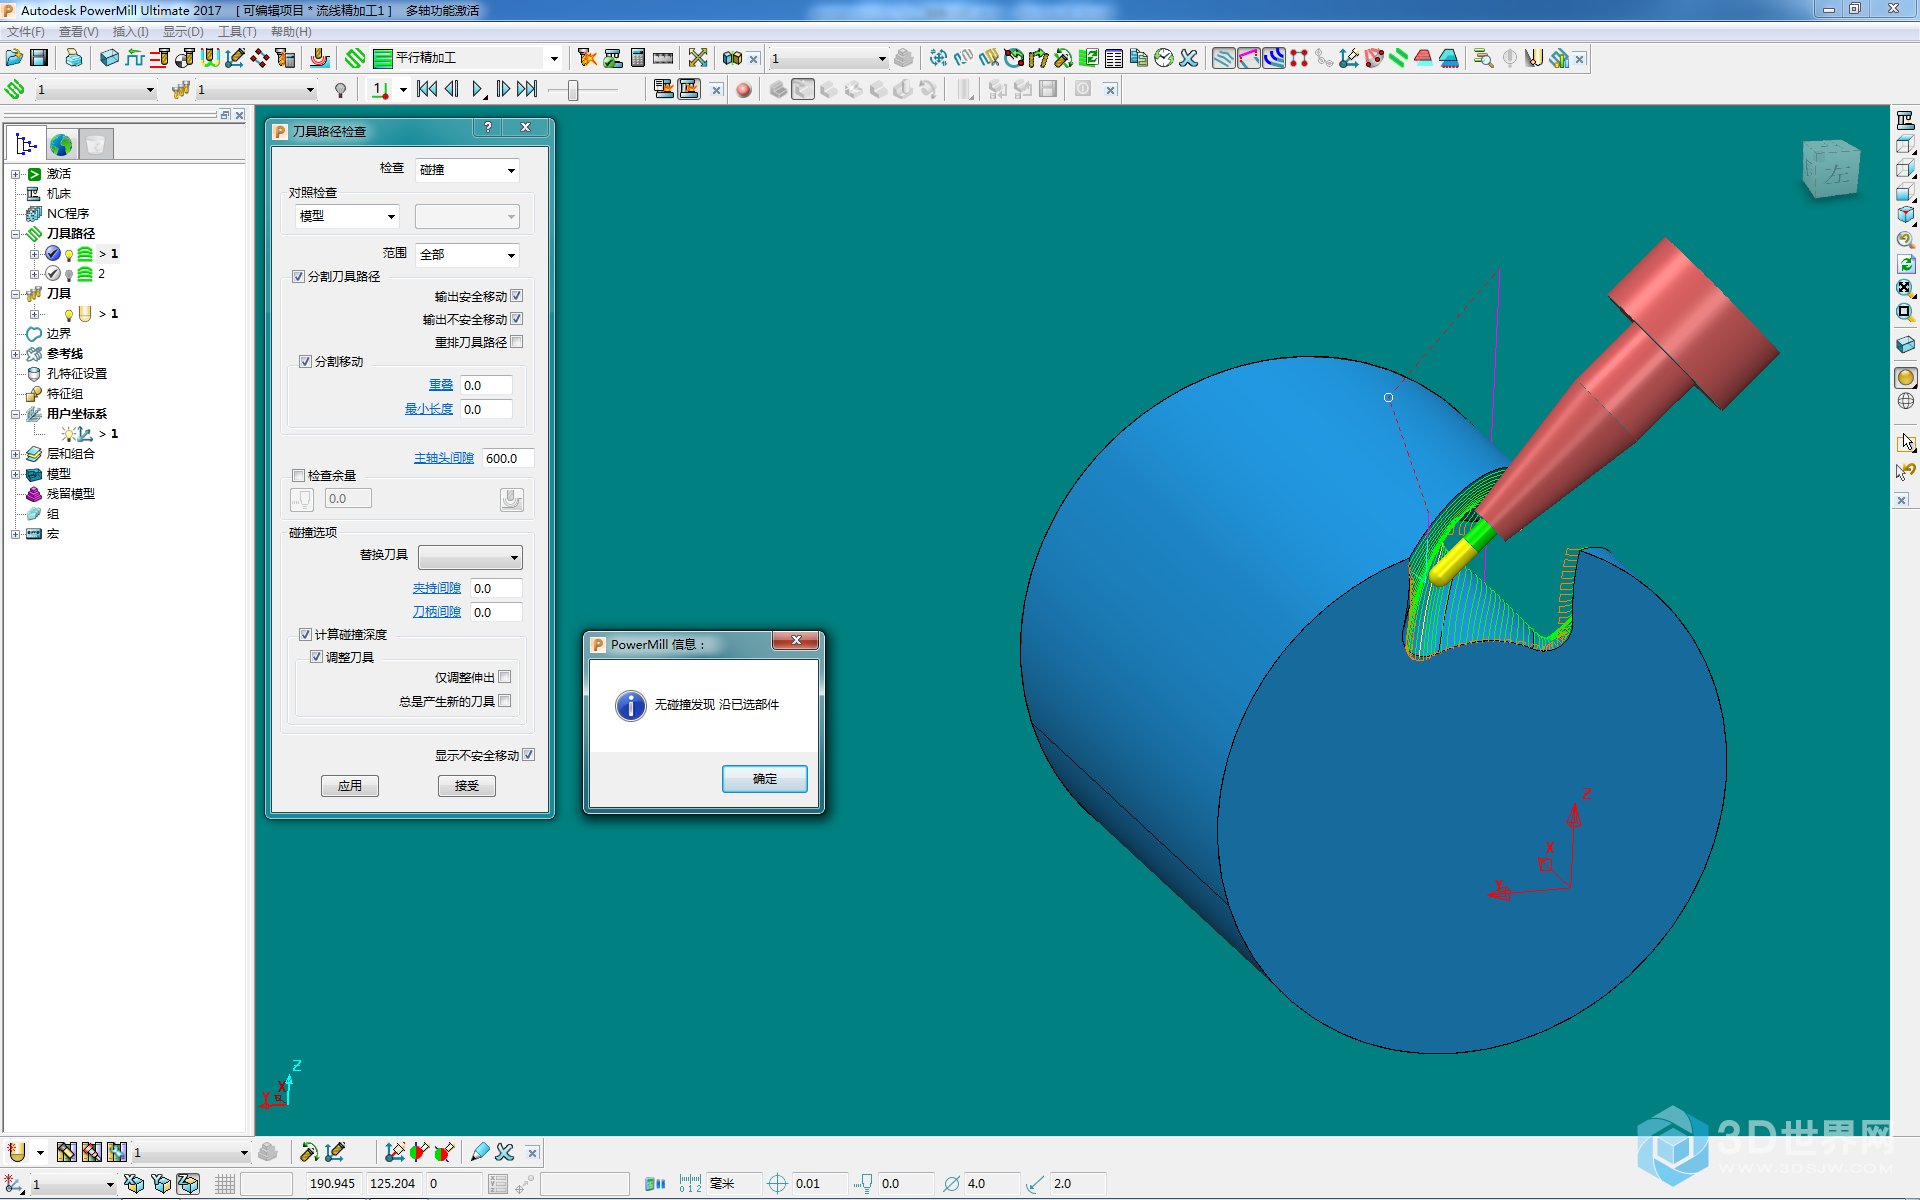
Task: Click the 刀柄间隙 link
Action: tap(437, 612)
